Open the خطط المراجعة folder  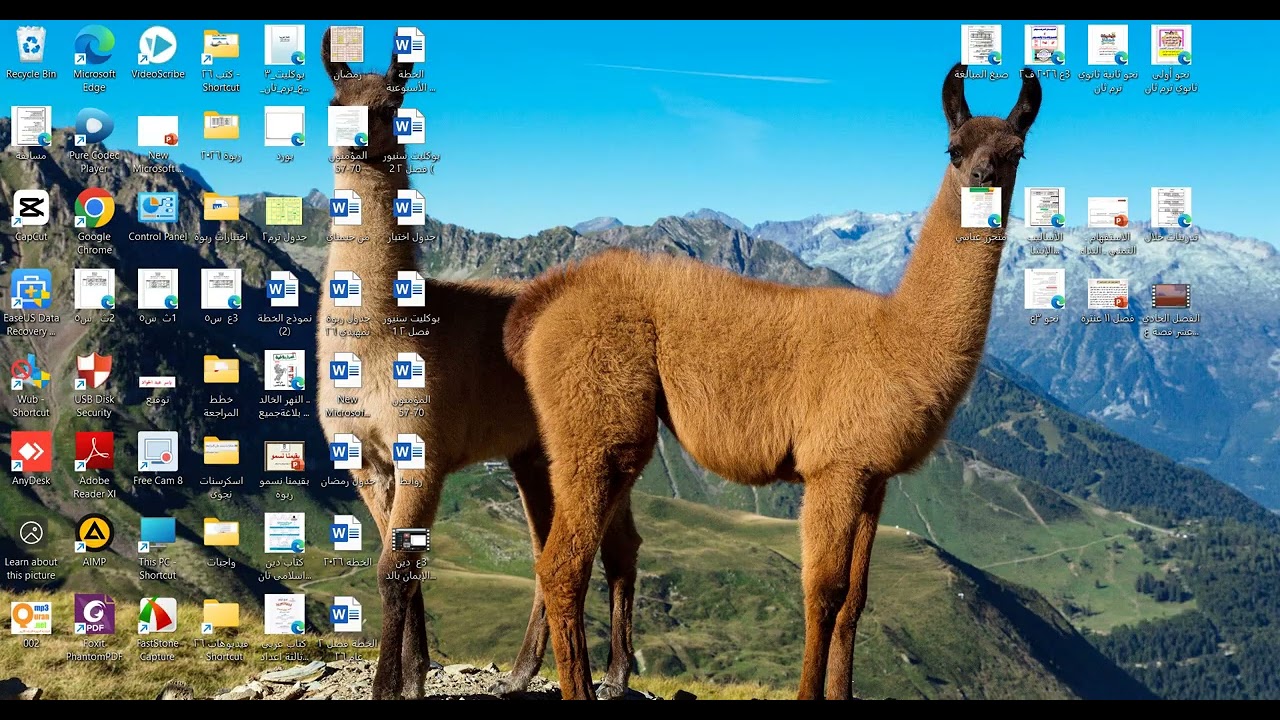point(221,371)
